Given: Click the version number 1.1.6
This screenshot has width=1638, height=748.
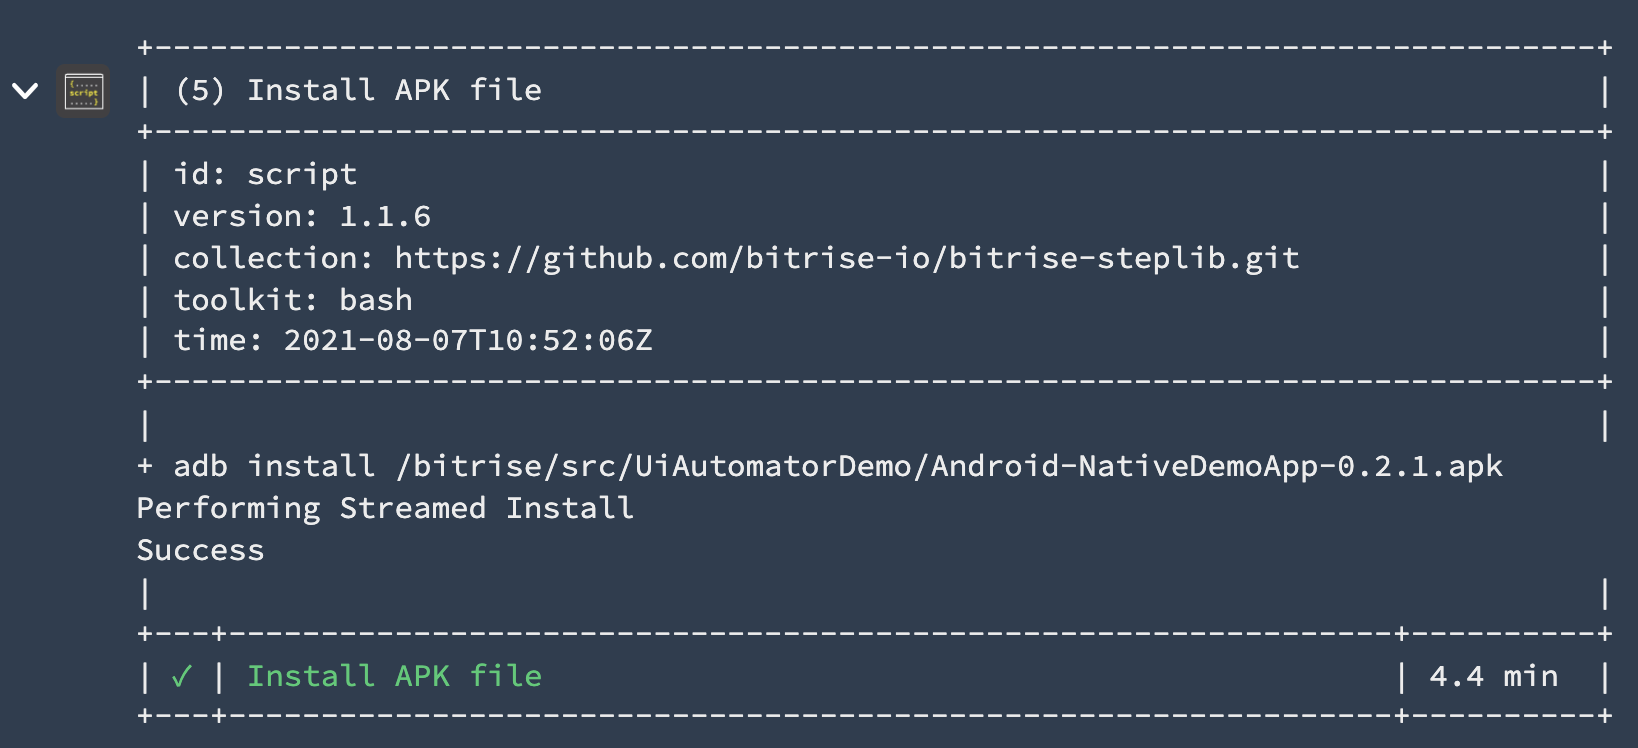Looking at the screenshot, I should [385, 217].
